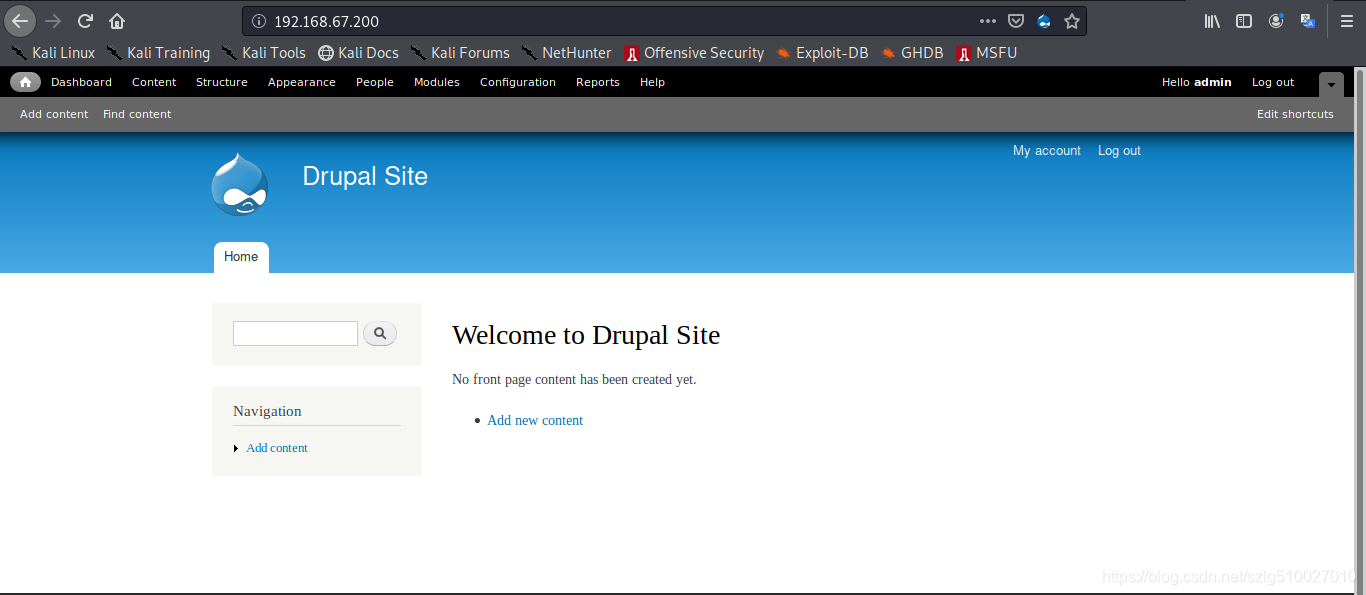Screen dimensions: 1366x595
Task: Click the page vertical scrollbar
Action: click(1359, 330)
